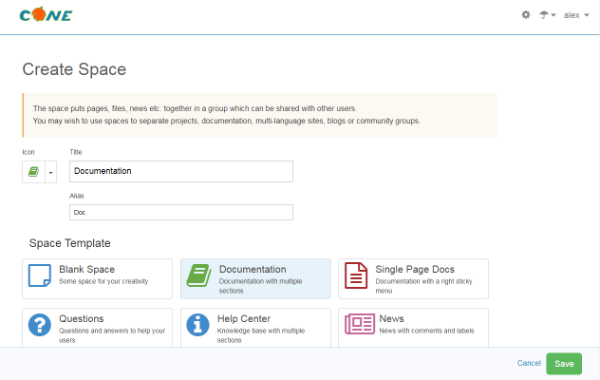
Task: Click "Knowledge base with multiple sections" text
Action: pos(261,335)
